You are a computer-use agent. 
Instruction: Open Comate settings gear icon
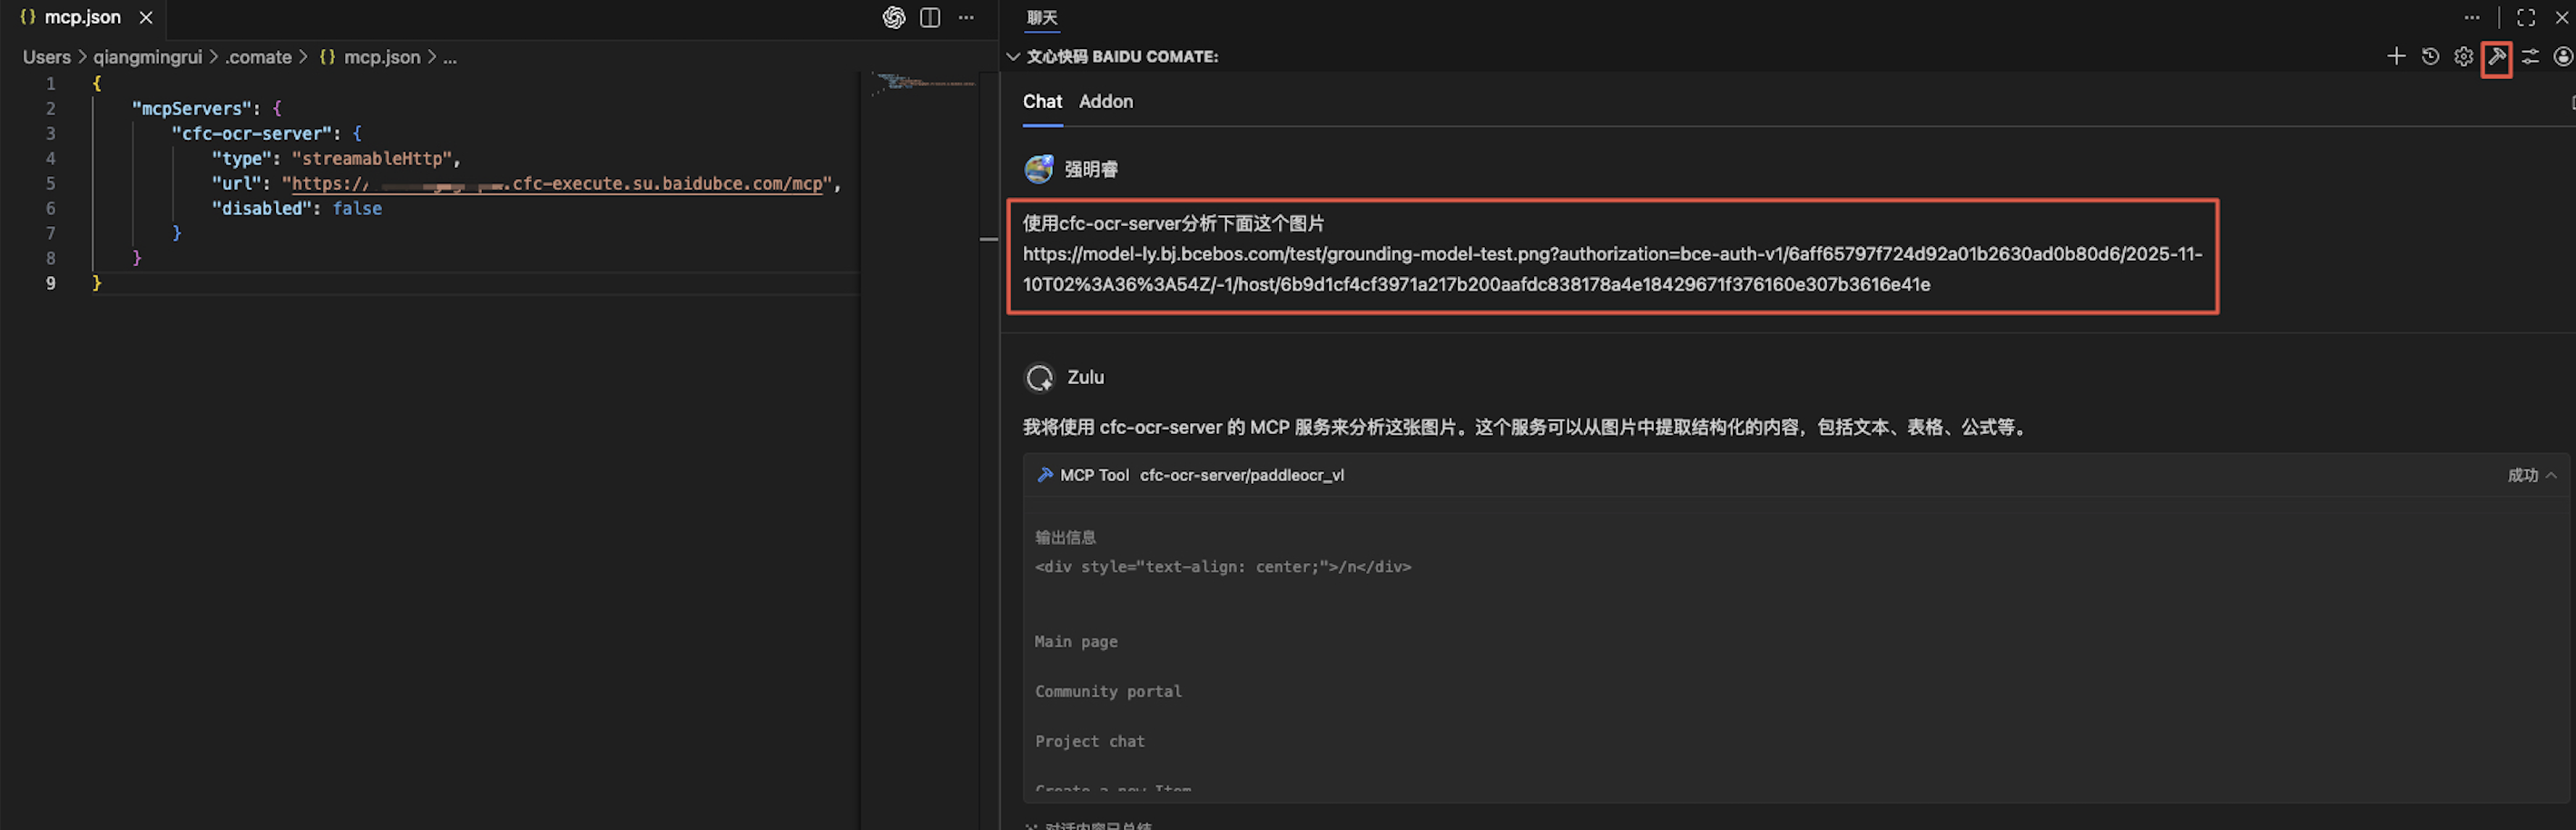click(2463, 57)
